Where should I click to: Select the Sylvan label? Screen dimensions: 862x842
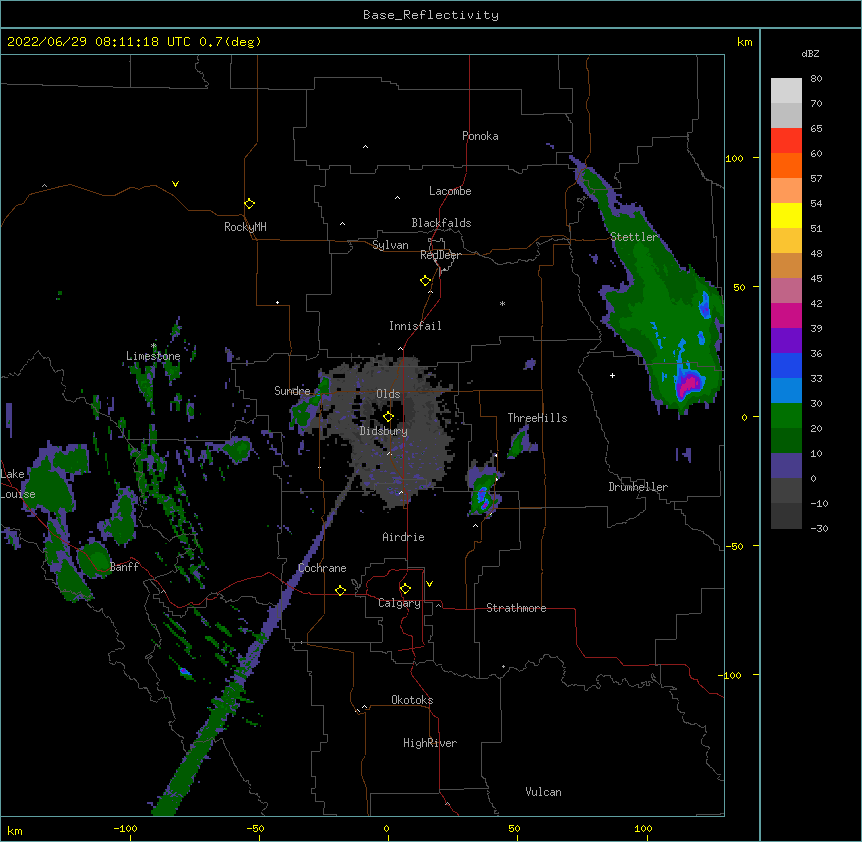390,245
